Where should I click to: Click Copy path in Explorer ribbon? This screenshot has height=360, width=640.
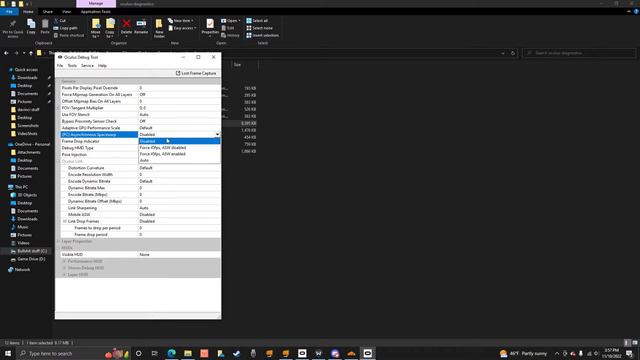coord(65,28)
